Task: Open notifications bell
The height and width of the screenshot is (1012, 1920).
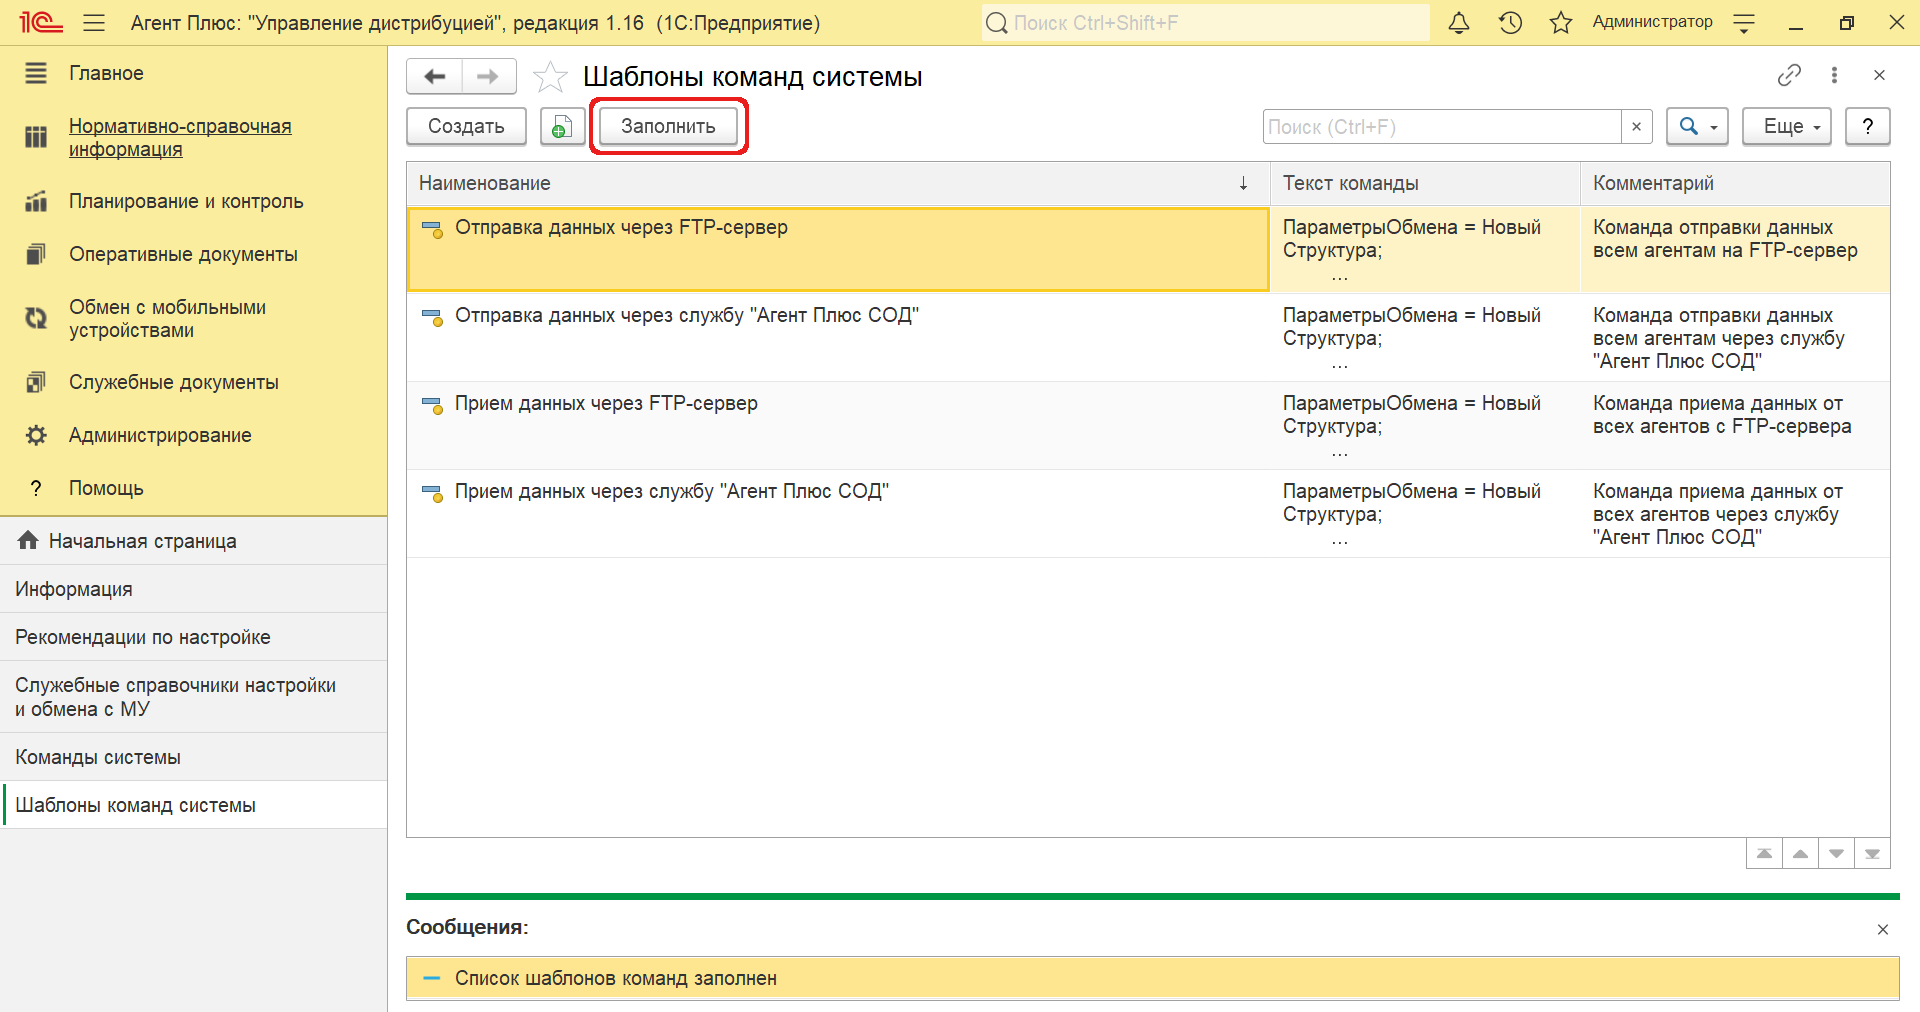Action: (1459, 22)
